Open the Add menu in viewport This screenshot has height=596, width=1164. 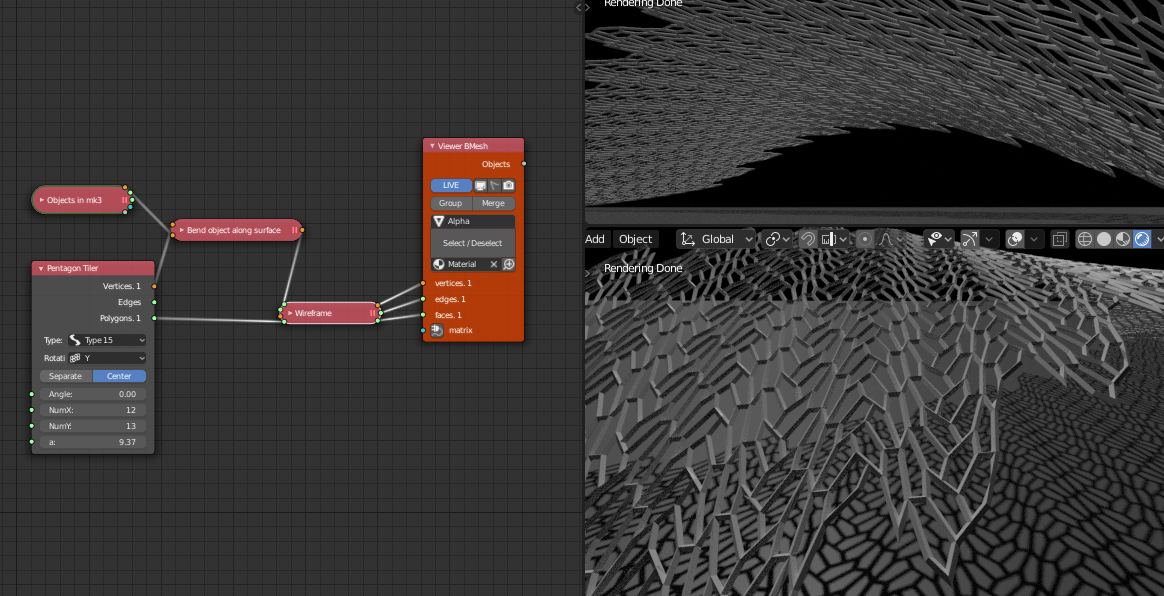[x=595, y=239]
